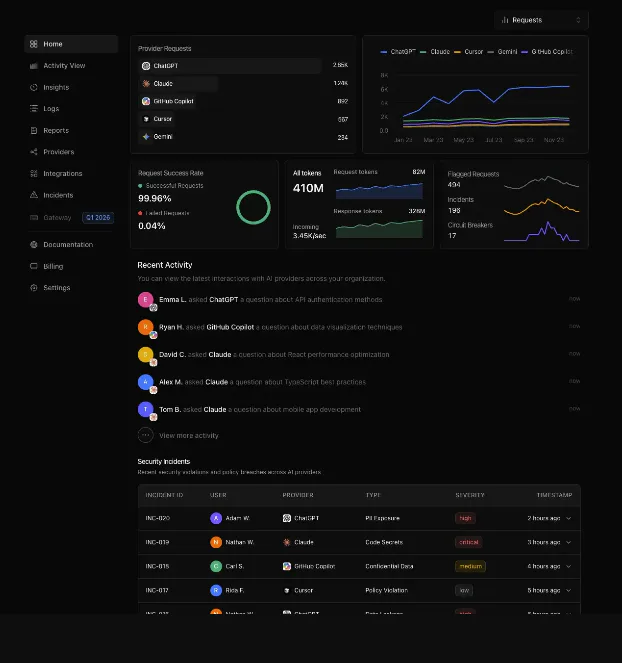Click Cursor logo in Provider Requests
The height and width of the screenshot is (663, 622).
pyautogui.click(x=146, y=119)
